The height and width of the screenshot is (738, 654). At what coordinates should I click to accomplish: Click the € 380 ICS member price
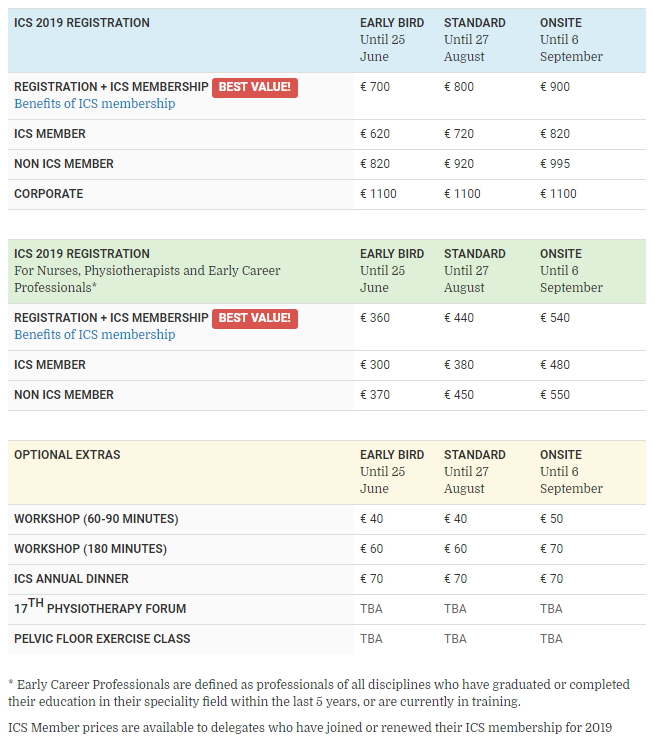coord(459,365)
